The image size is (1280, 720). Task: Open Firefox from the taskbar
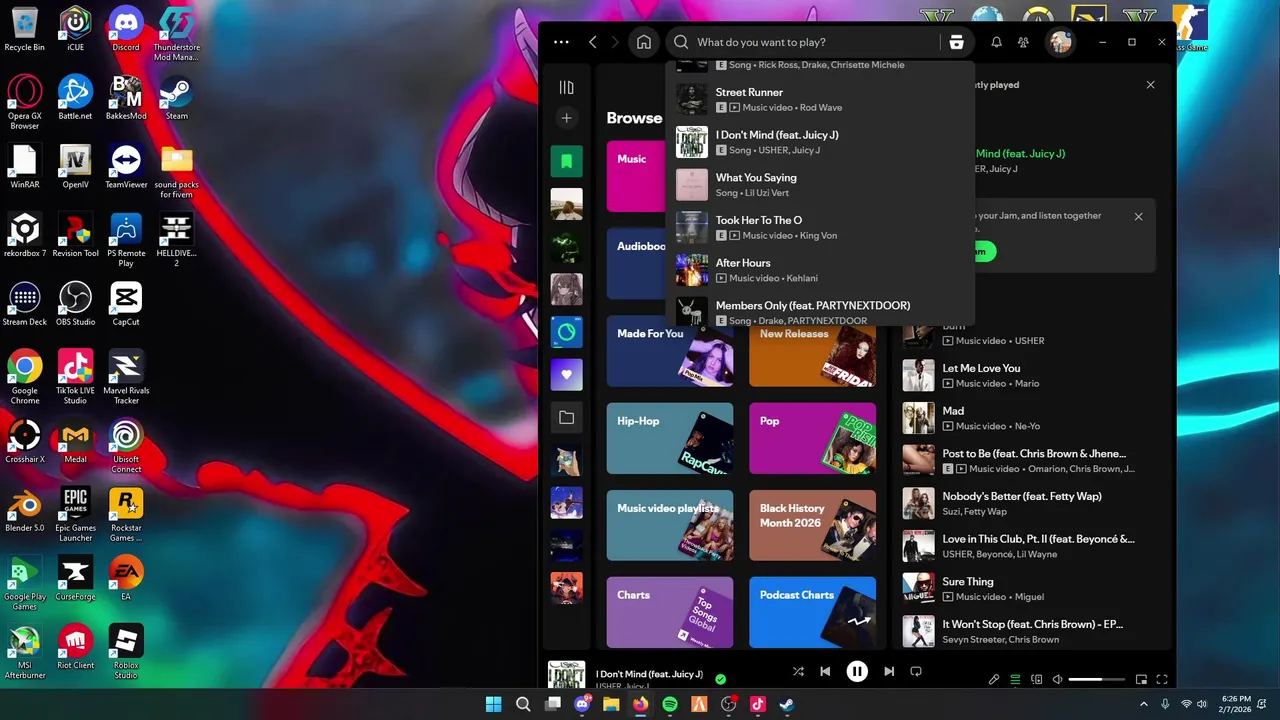[640, 704]
